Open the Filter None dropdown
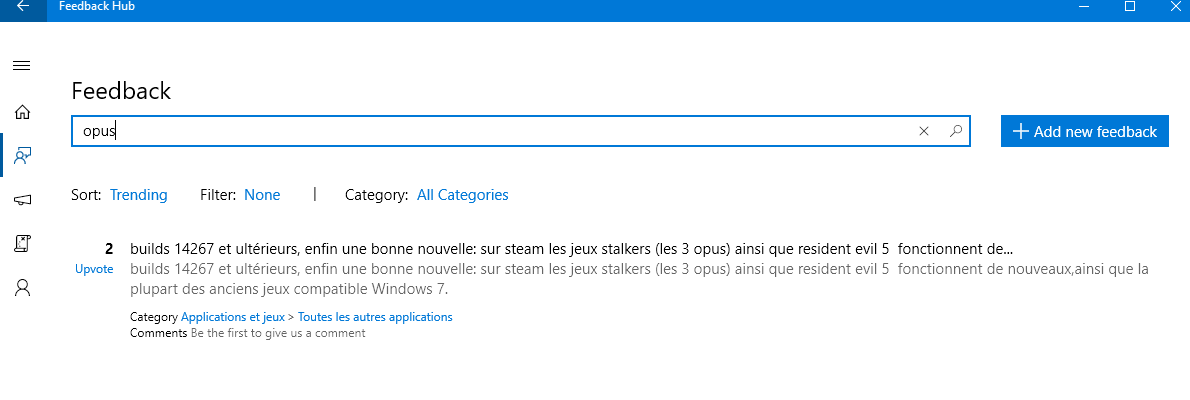Screen dimensions: 1190x400 262,195
